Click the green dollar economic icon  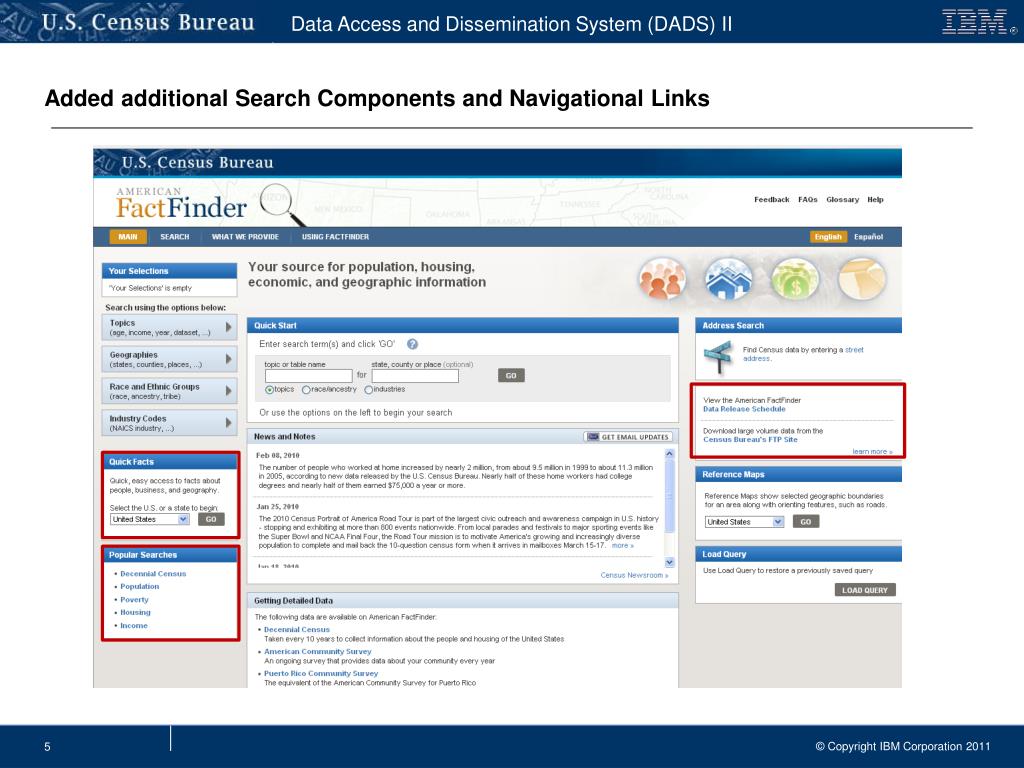(x=795, y=279)
